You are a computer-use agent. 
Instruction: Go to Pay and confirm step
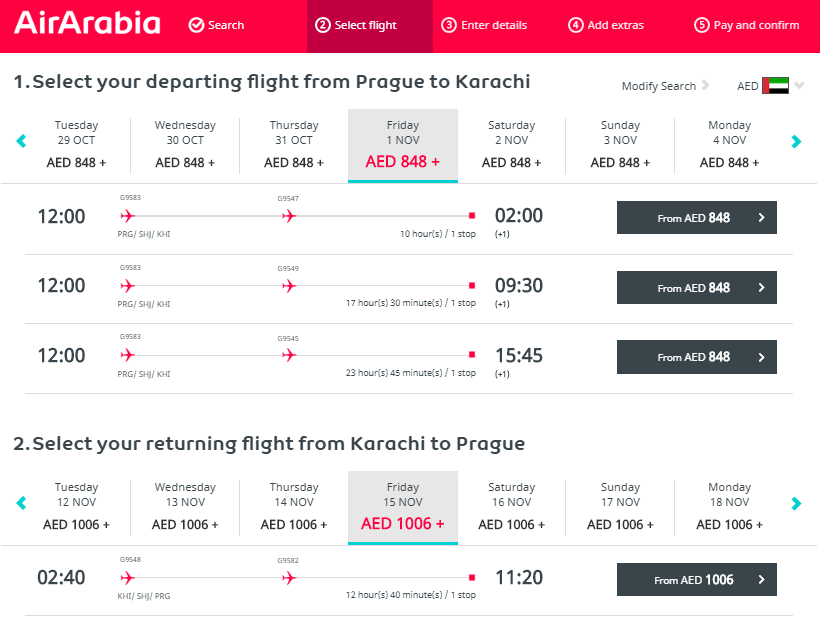point(746,25)
